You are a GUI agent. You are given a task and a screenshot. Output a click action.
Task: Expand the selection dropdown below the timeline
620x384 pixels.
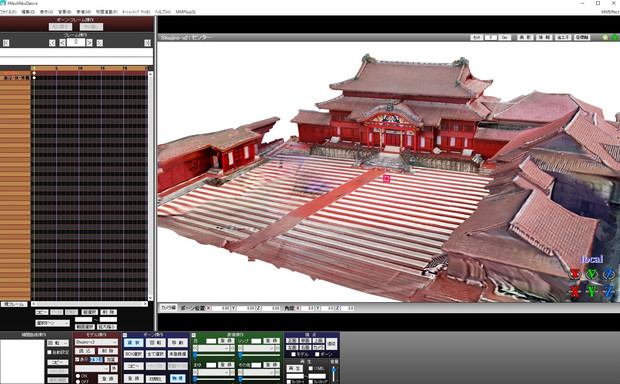[53, 323]
